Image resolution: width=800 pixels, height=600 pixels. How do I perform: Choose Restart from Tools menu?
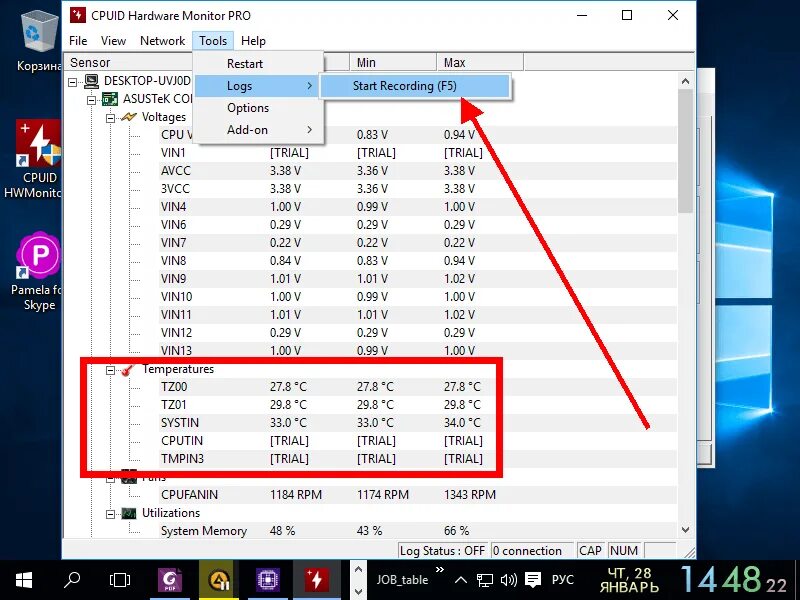(x=259, y=64)
